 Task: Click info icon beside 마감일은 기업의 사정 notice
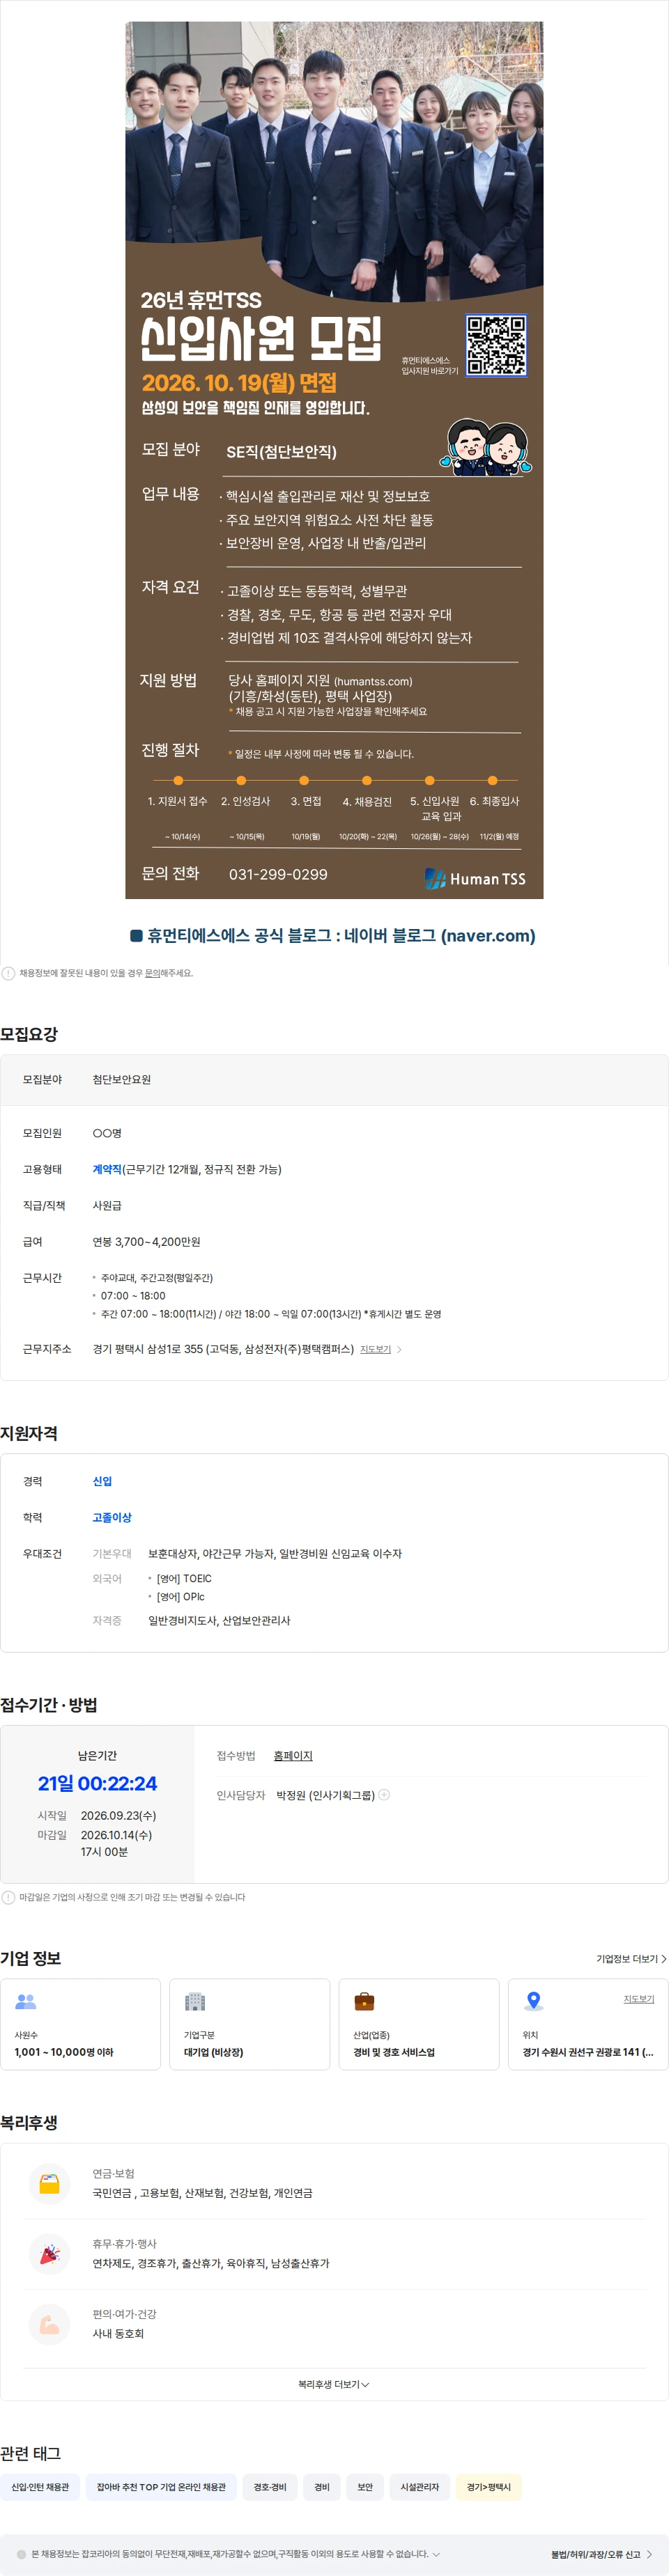pyautogui.click(x=8, y=1897)
